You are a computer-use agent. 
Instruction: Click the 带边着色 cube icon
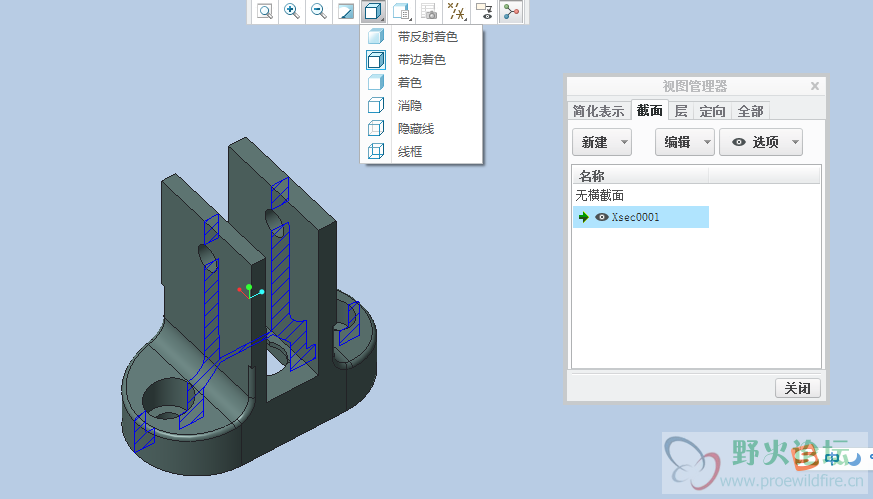pos(376,60)
